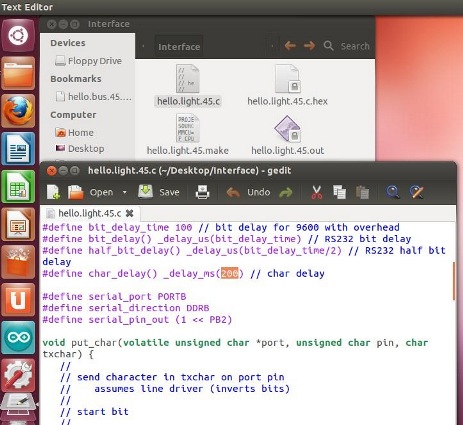This screenshot has height=425, width=463.
Task: Click '#define bit_delay_time 100' line
Action: coord(221,228)
